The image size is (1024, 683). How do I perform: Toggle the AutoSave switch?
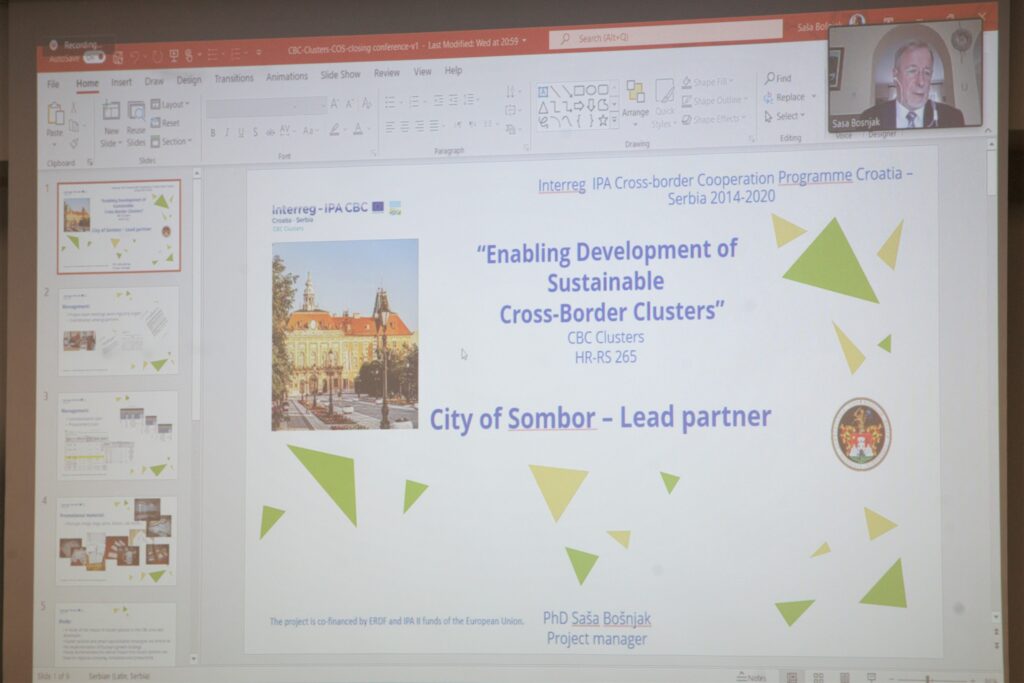[x=94, y=57]
